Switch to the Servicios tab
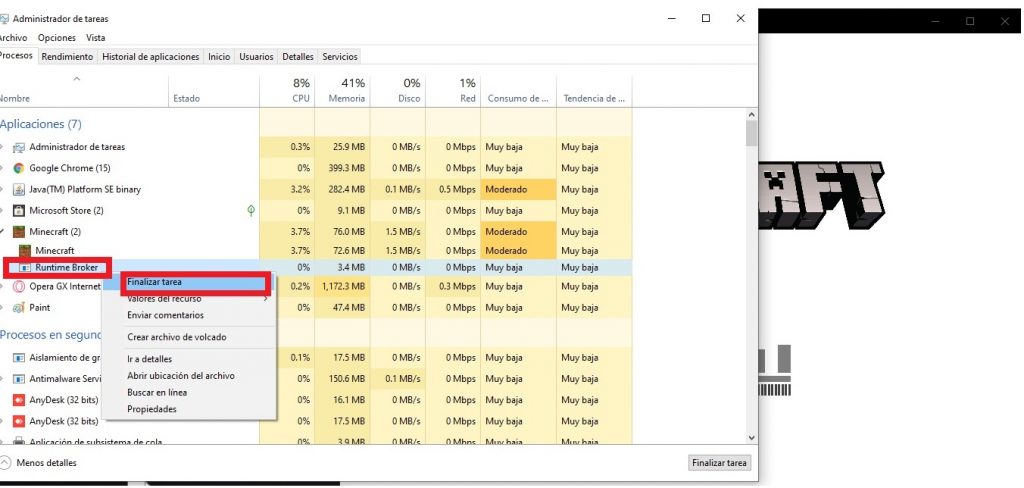This screenshot has width=1024, height=488. pyautogui.click(x=340, y=57)
